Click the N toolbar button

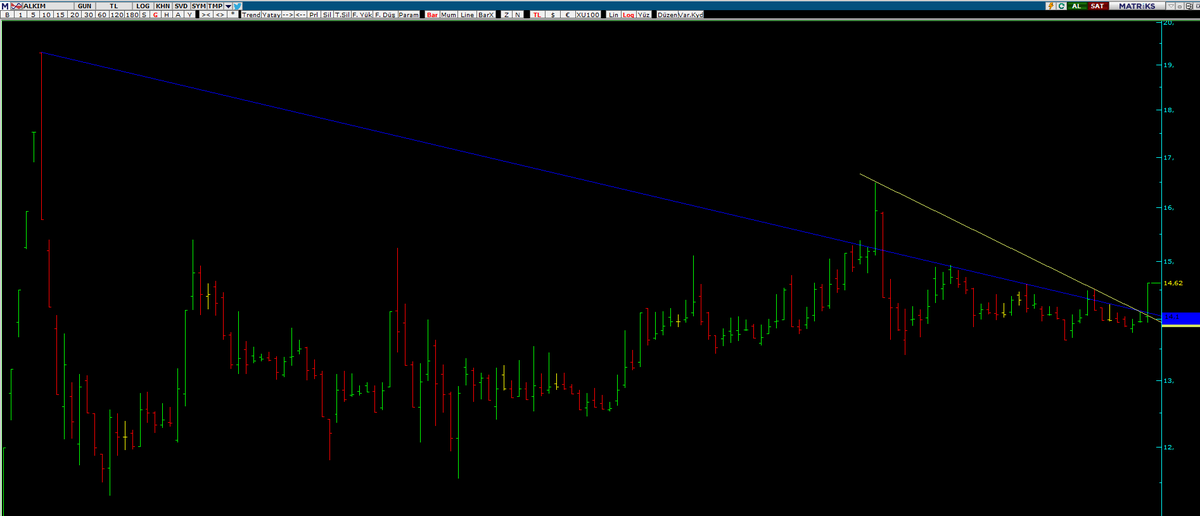[518, 15]
